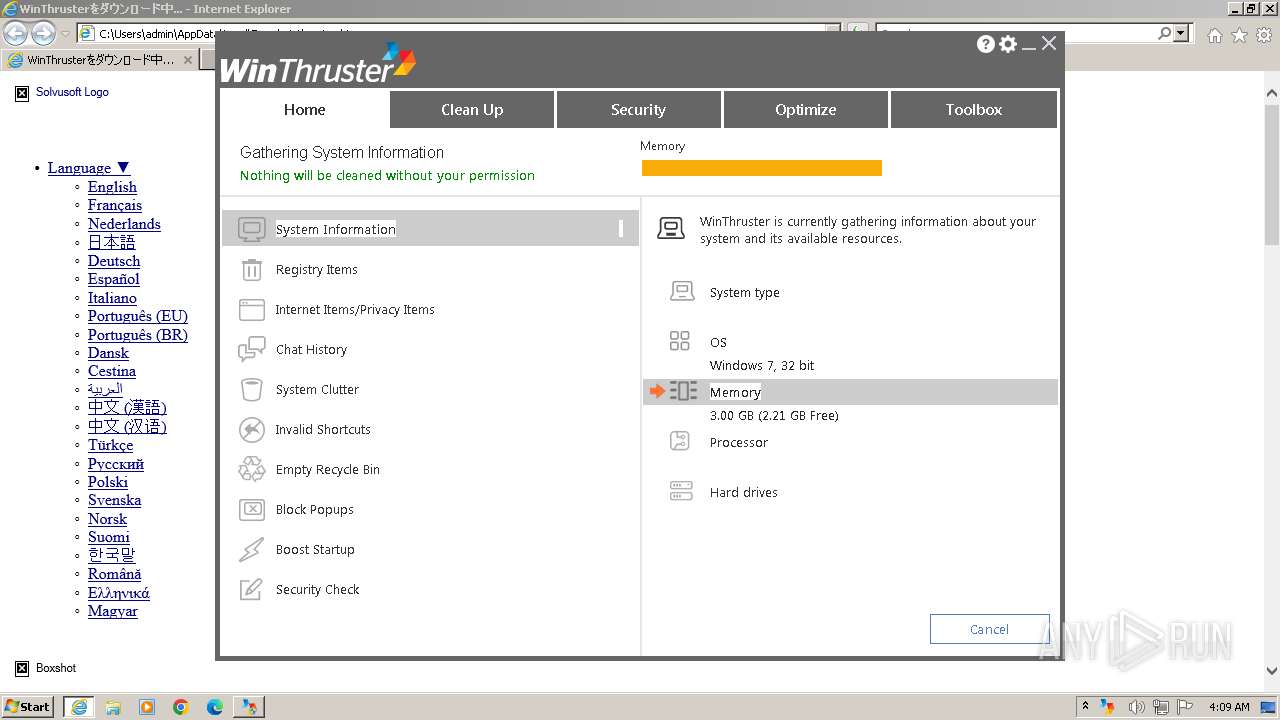
Task: Click the System Clutter bucket icon
Action: point(252,389)
